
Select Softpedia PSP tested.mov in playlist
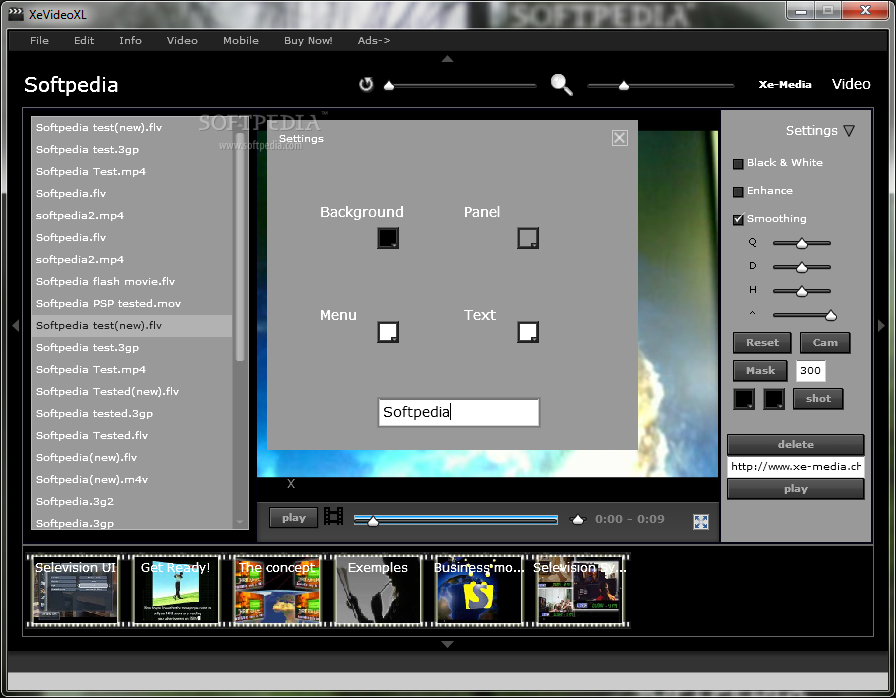132,304
